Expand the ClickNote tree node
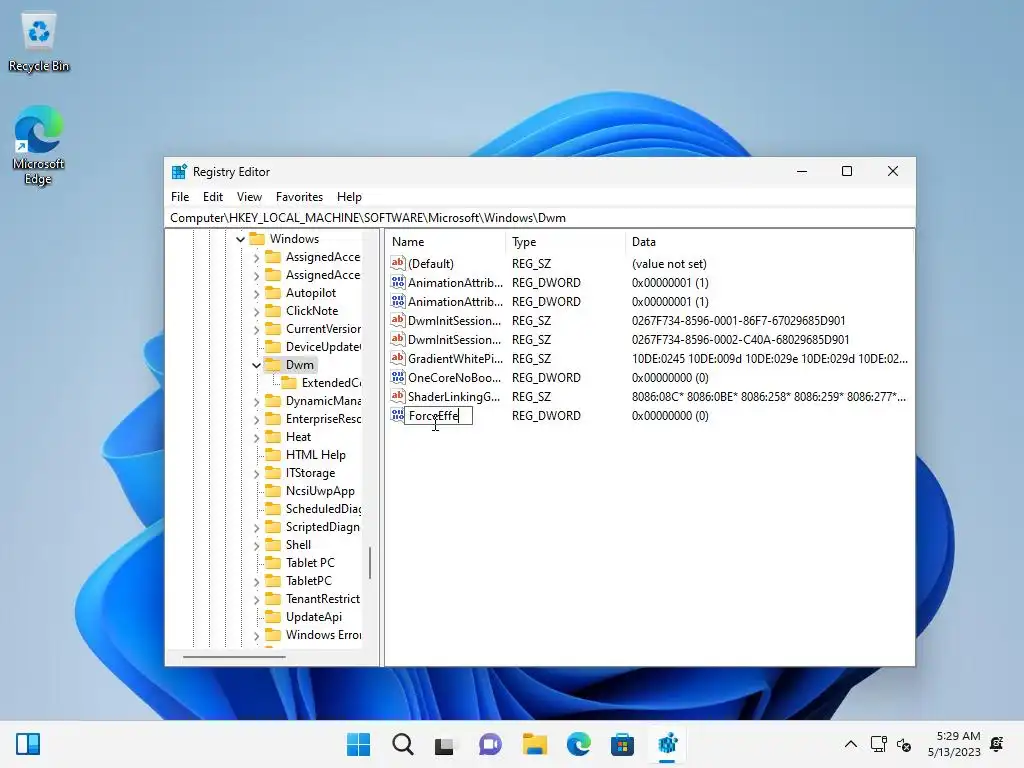Viewport: 1024px width, 768px height. [x=257, y=312]
